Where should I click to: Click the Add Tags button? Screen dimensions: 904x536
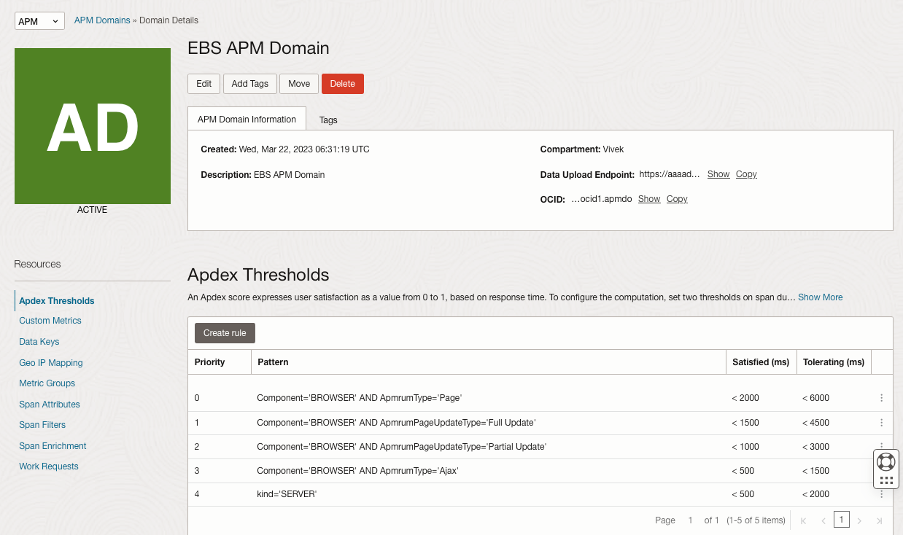point(250,84)
